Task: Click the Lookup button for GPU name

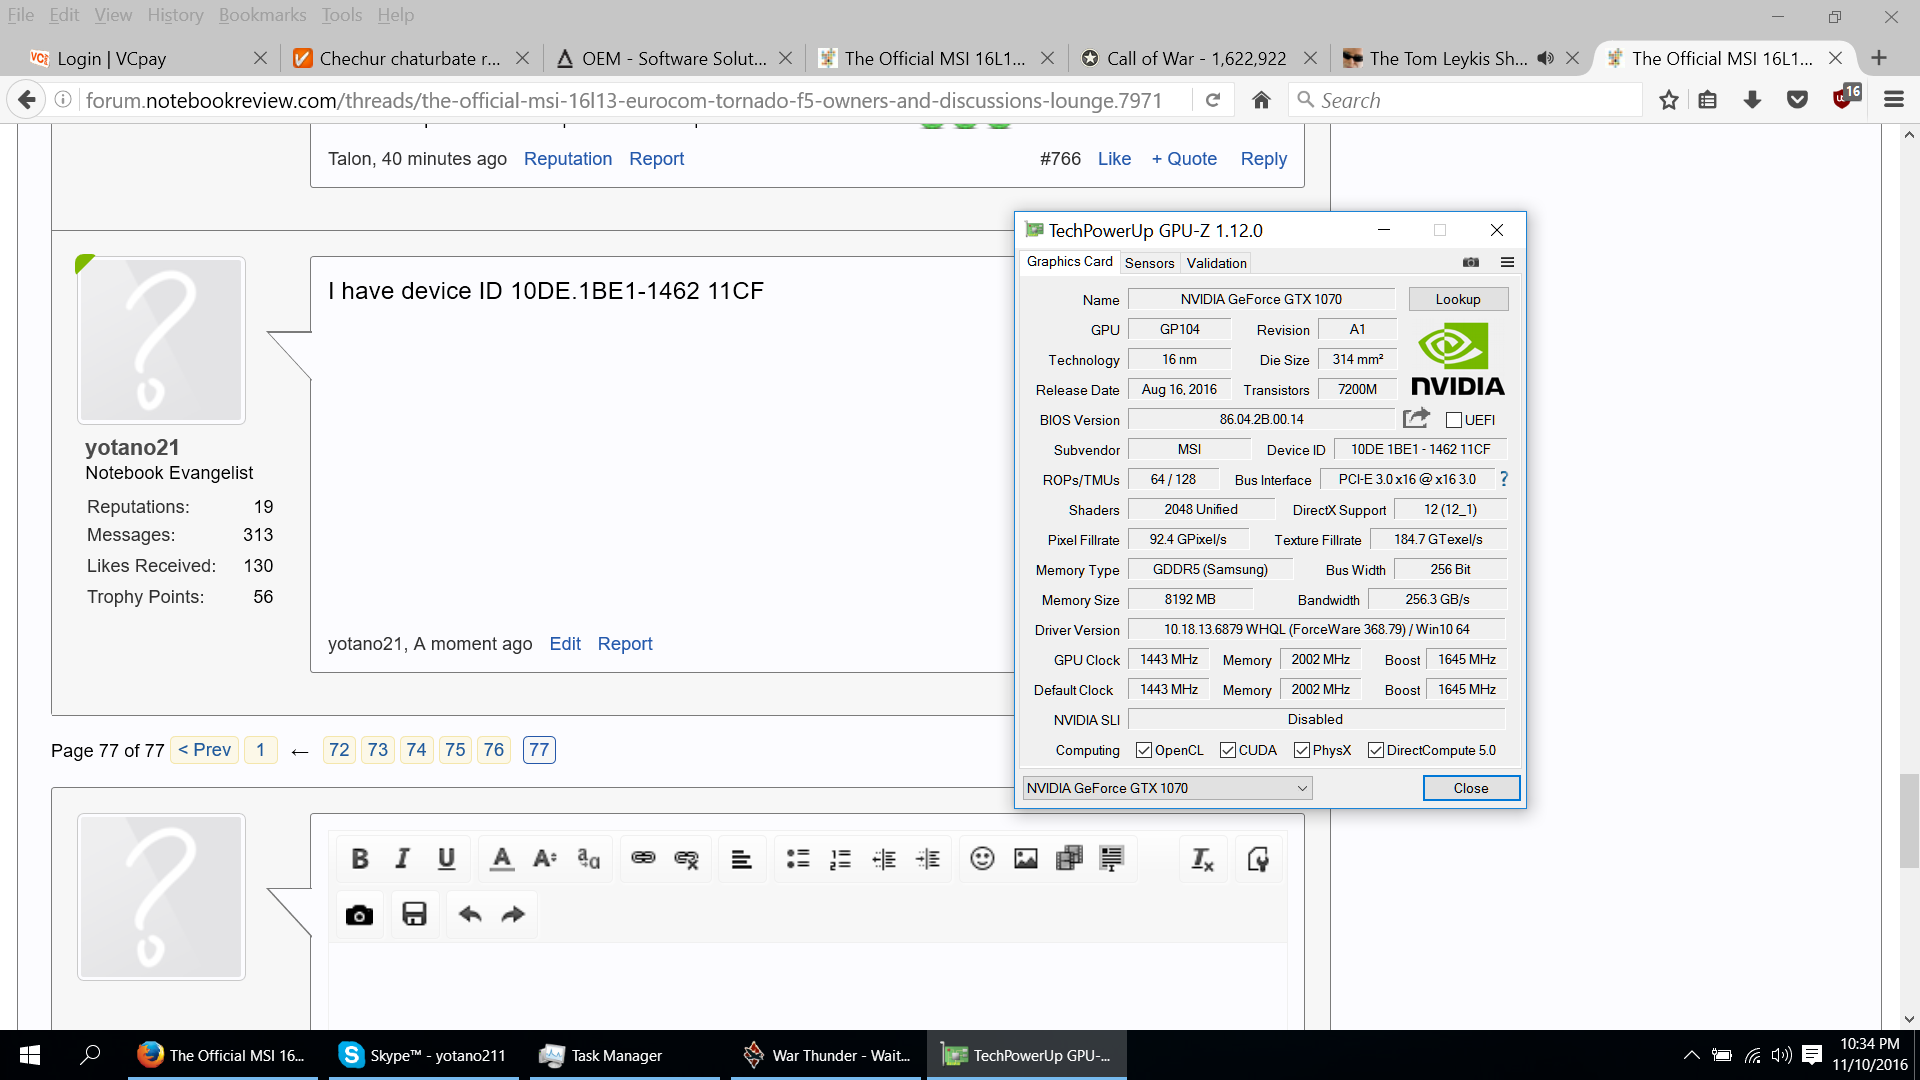Action: click(1457, 299)
